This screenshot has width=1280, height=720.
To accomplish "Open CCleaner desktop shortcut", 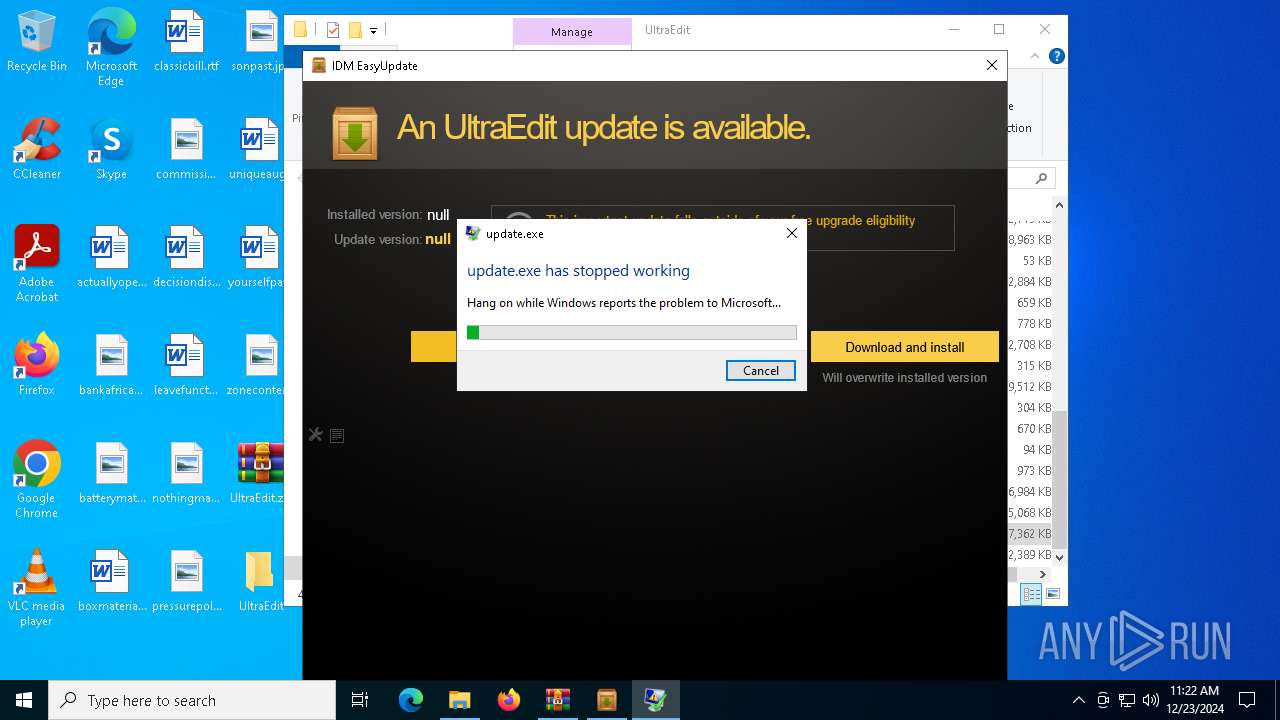I will point(37,150).
